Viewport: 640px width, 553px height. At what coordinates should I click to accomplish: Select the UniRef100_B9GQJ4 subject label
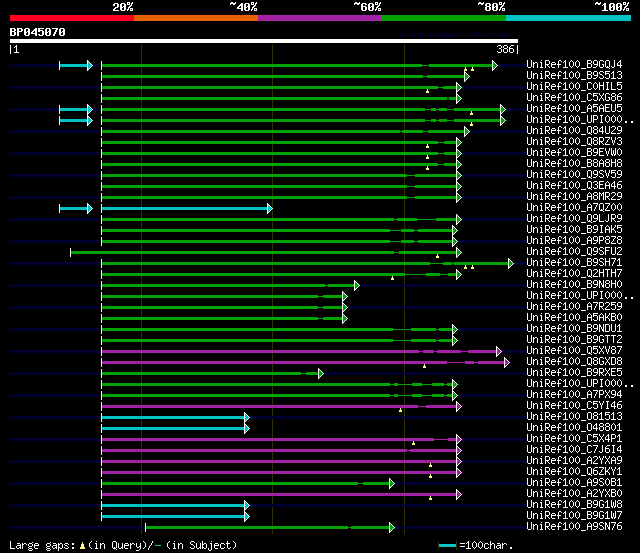(x=574, y=64)
